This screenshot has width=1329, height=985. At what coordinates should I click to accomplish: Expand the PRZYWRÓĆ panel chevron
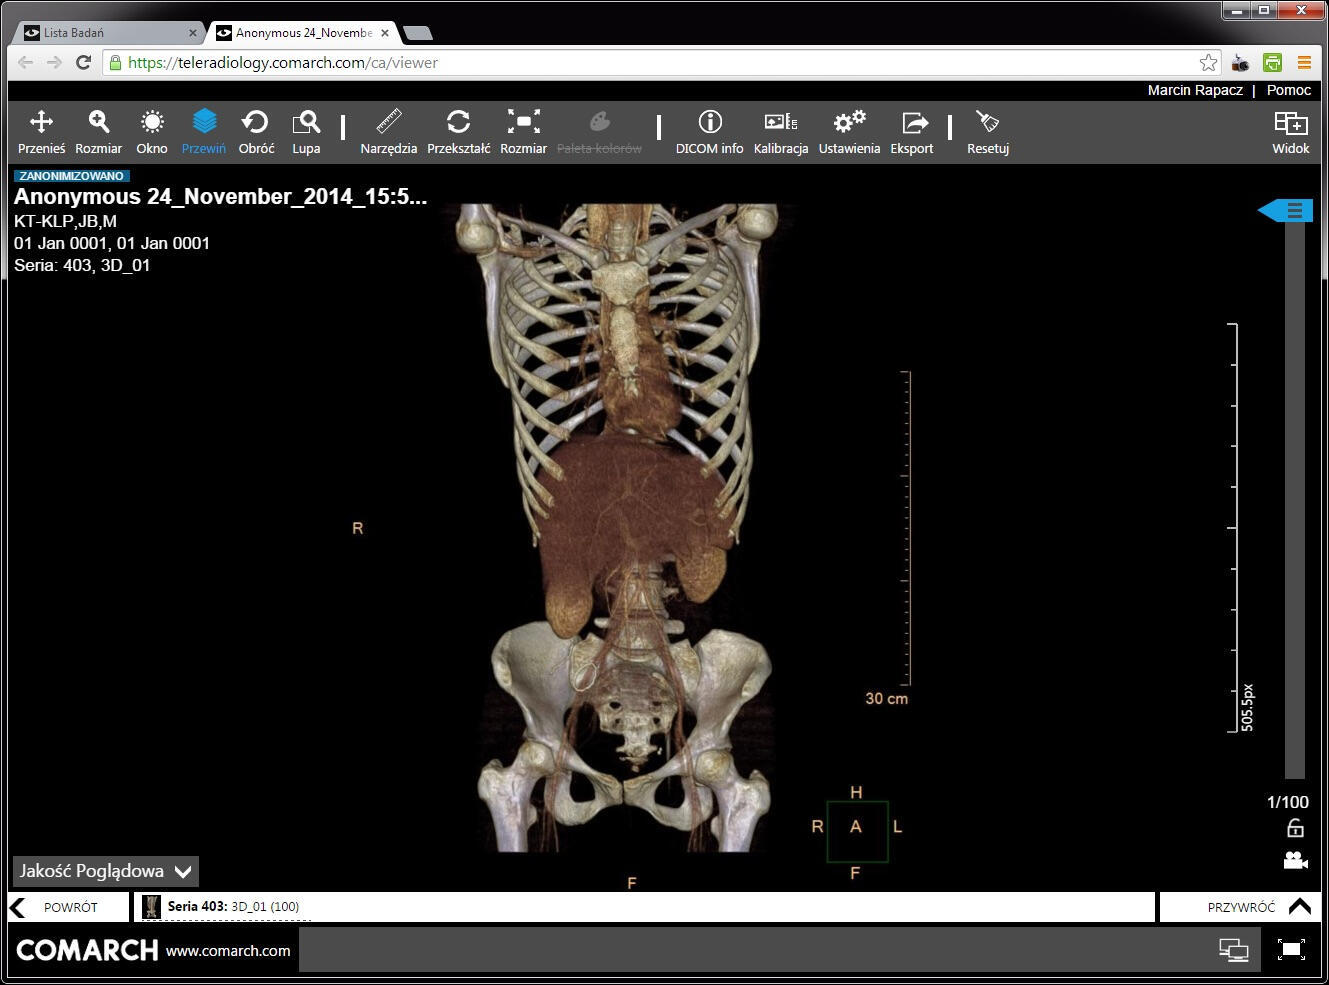click(x=1299, y=907)
